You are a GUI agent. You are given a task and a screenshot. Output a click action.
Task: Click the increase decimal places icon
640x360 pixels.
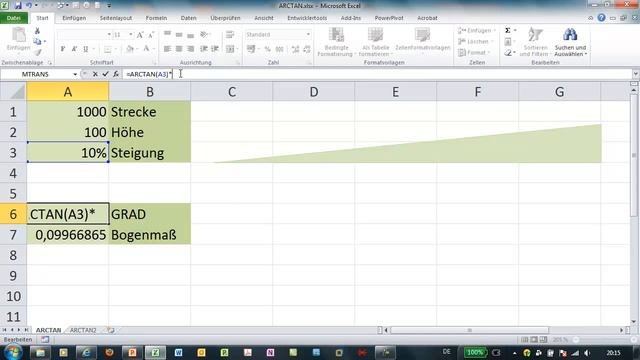(295, 49)
